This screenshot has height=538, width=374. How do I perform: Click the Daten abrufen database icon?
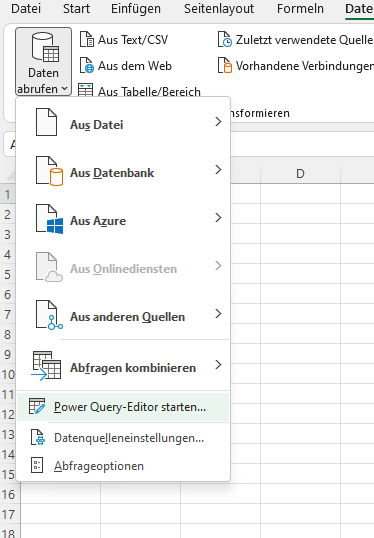tap(45, 47)
